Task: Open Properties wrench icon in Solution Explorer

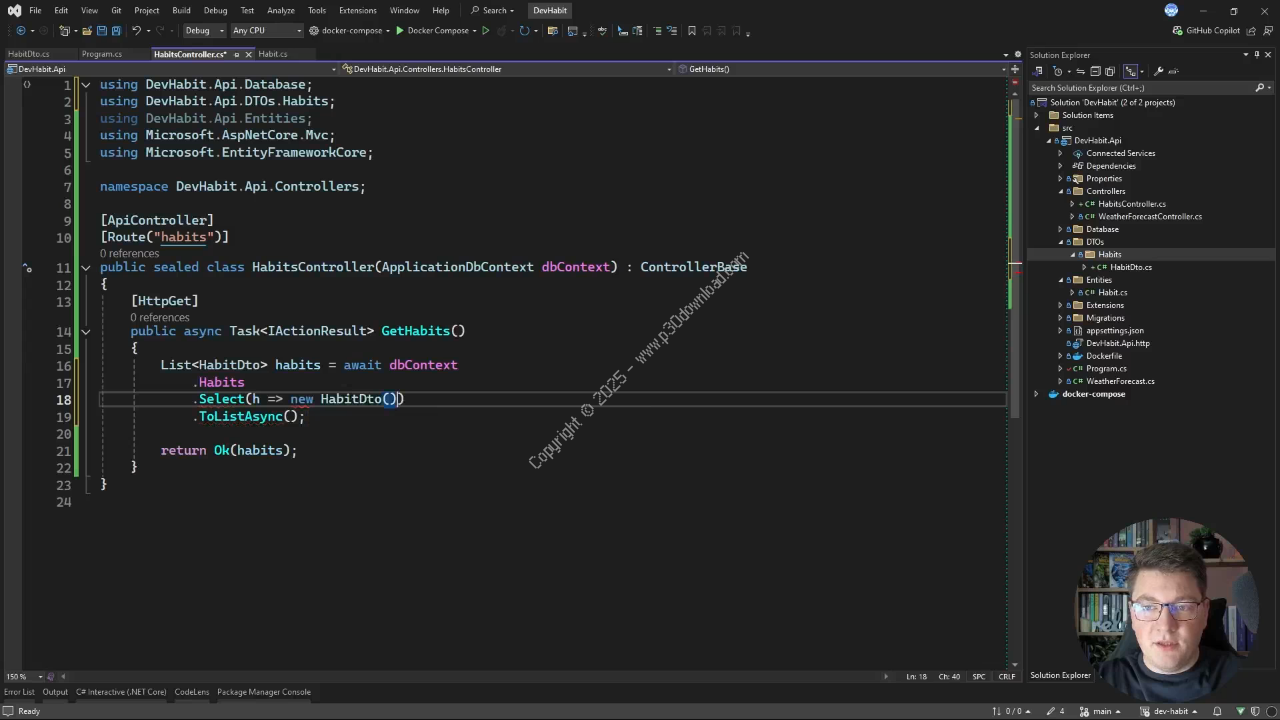Action: point(1158,71)
